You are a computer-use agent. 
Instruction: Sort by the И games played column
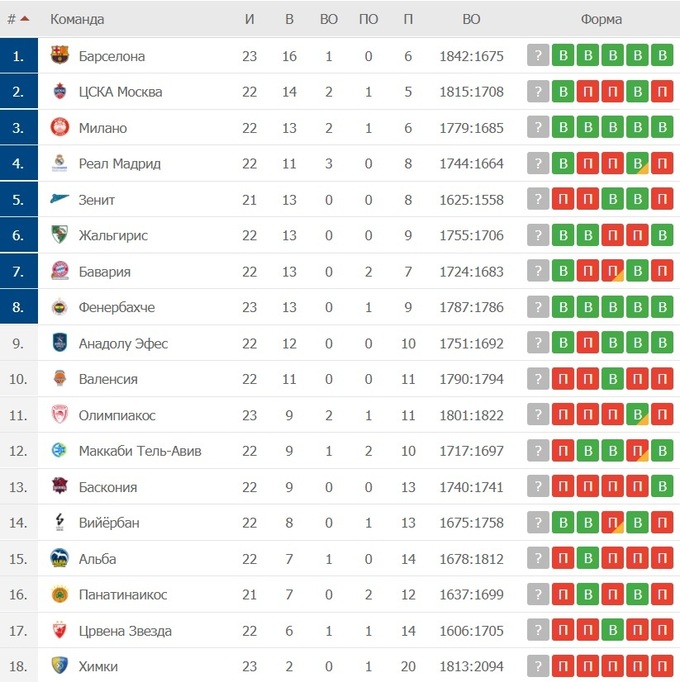pos(249,19)
